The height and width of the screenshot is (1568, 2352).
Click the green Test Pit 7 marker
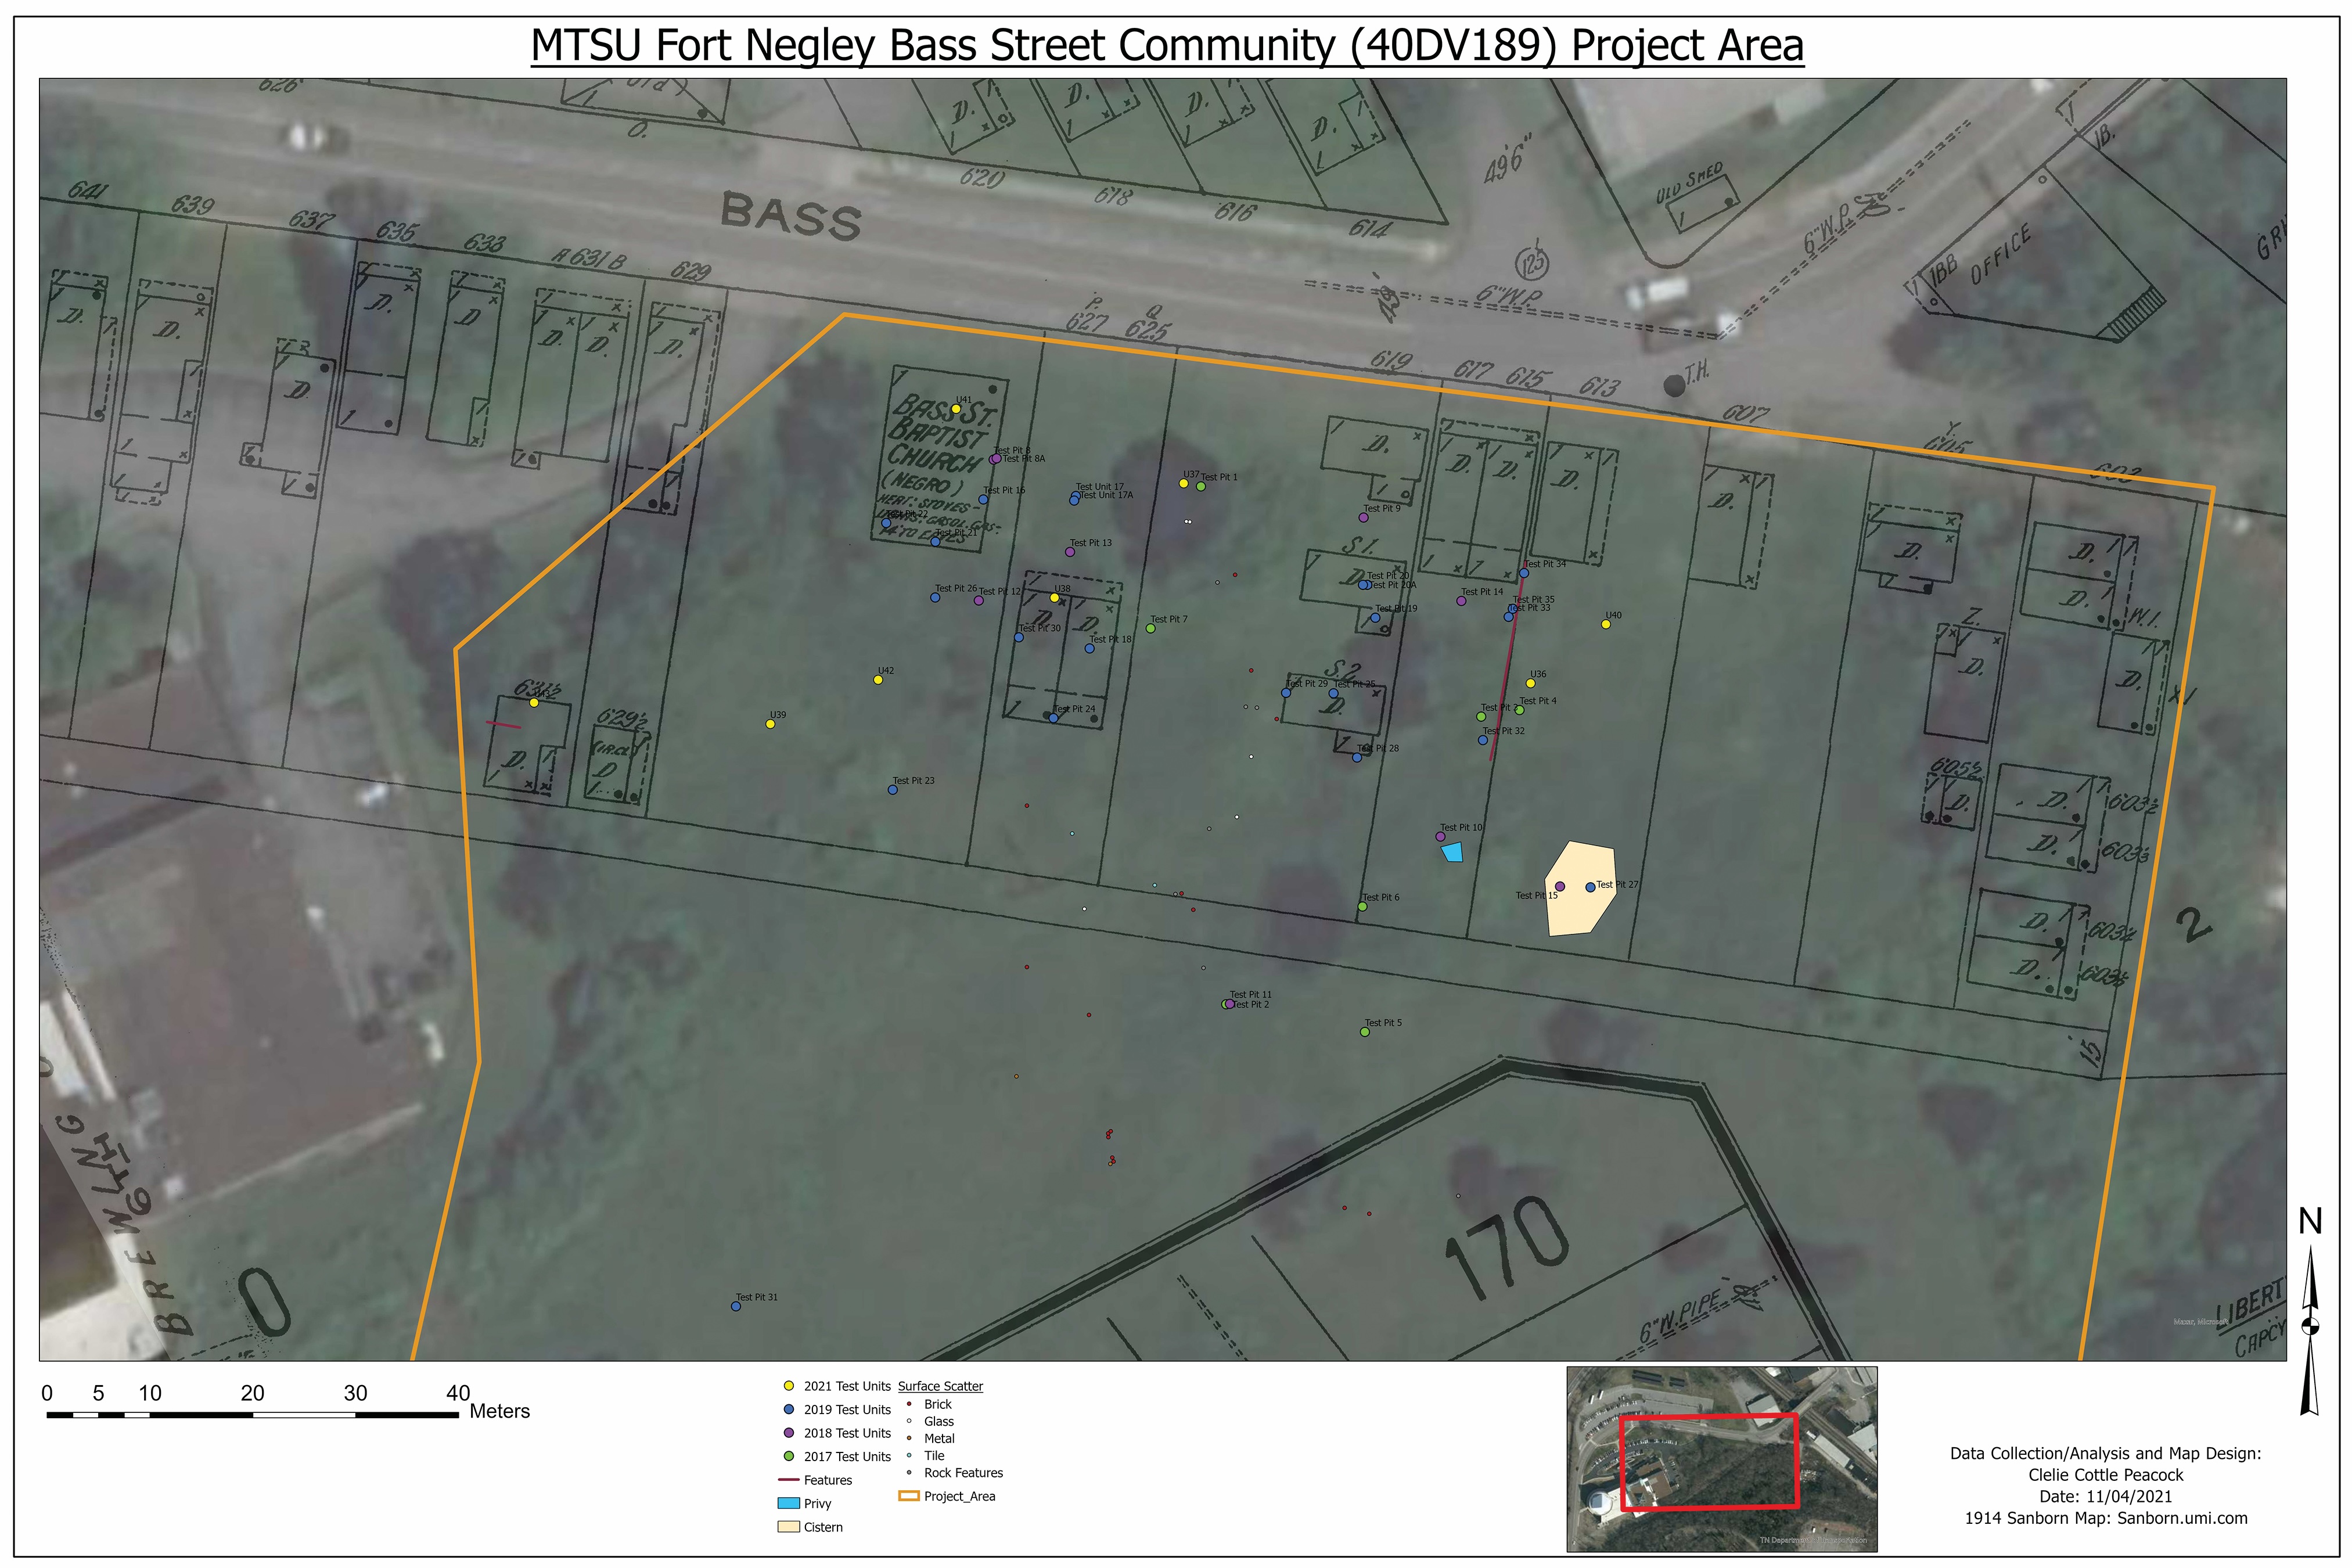[x=1150, y=629]
